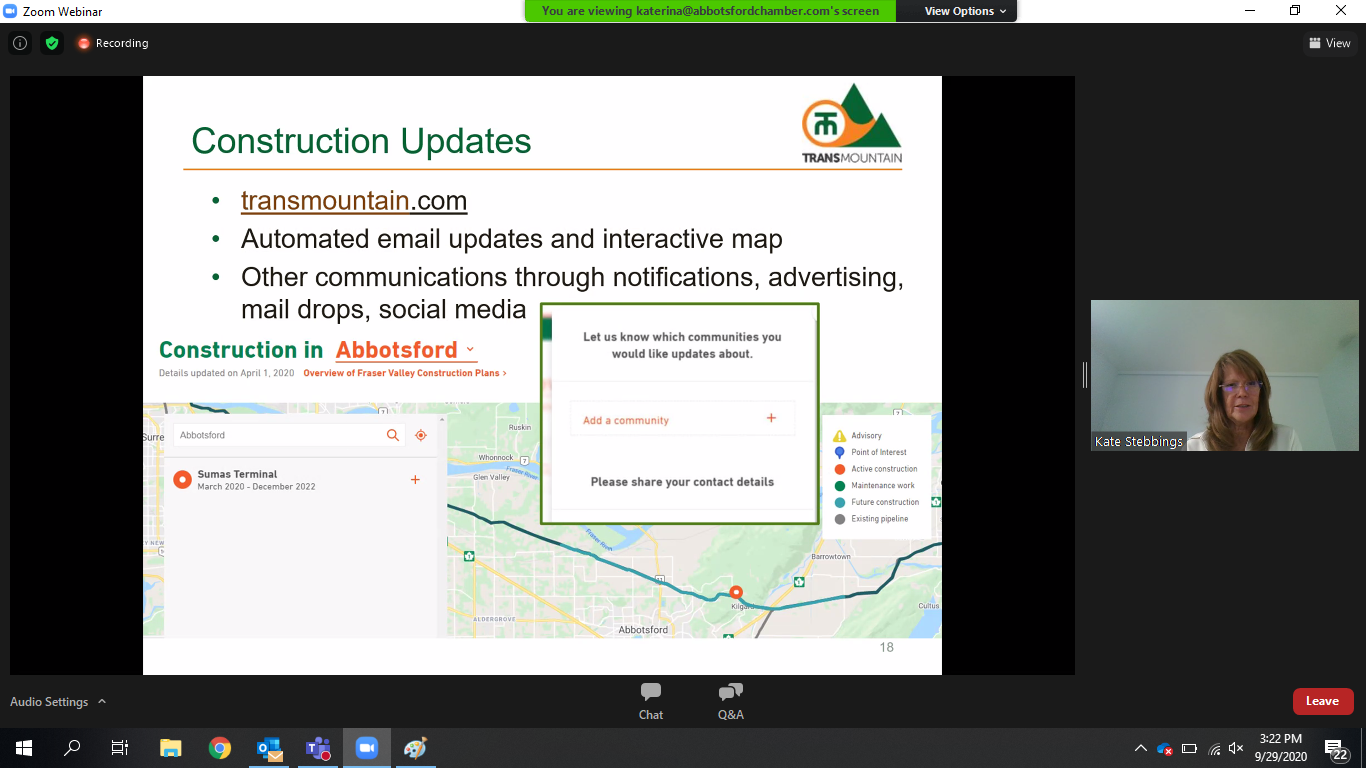Open Microsoft Teams from the taskbar
The height and width of the screenshot is (768, 1366).
coord(318,748)
